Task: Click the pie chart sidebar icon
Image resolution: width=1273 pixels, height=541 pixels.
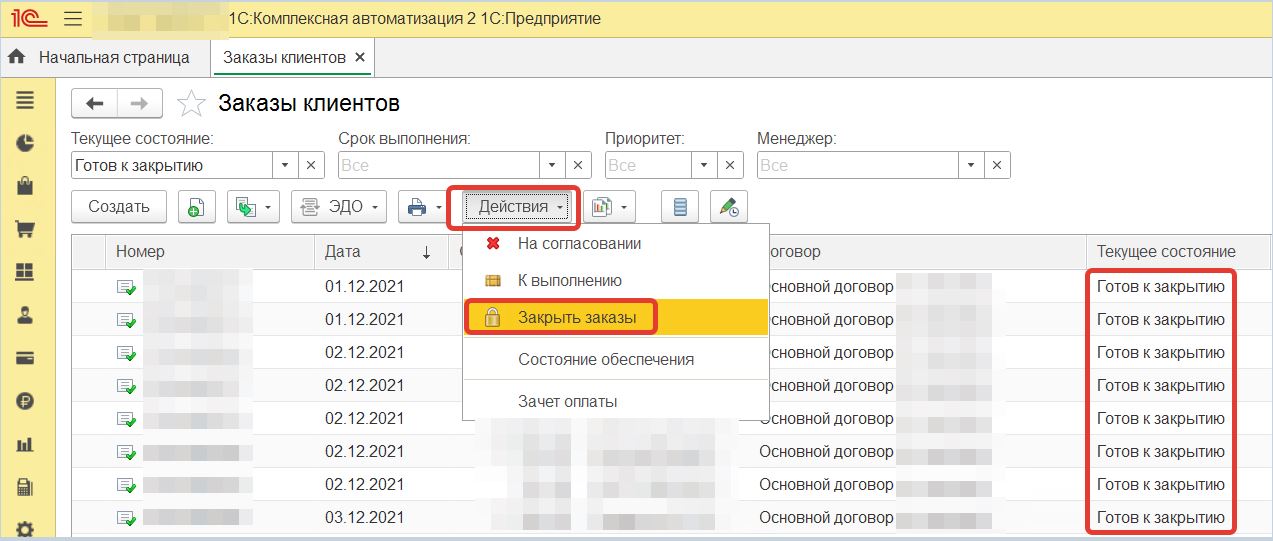Action: pyautogui.click(x=25, y=143)
